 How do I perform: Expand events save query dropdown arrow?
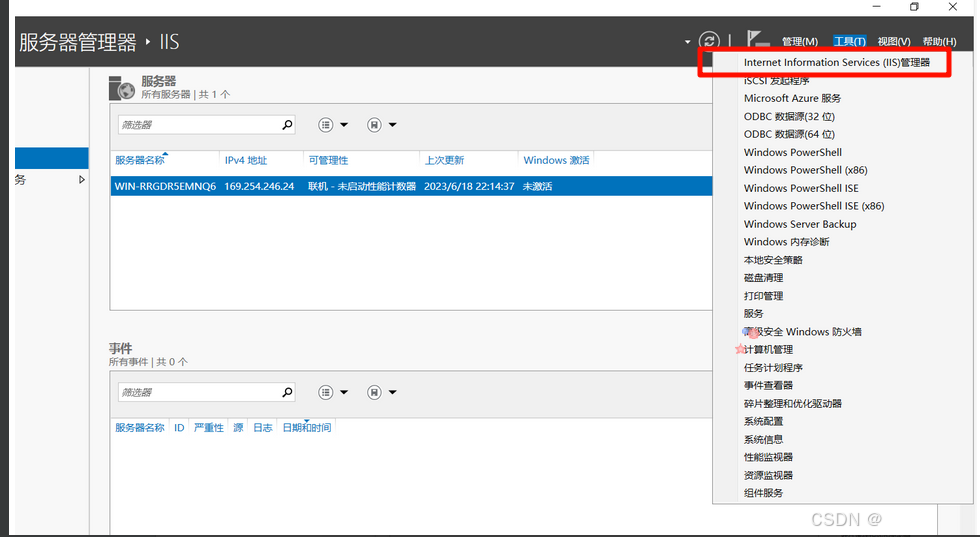[x=392, y=392]
